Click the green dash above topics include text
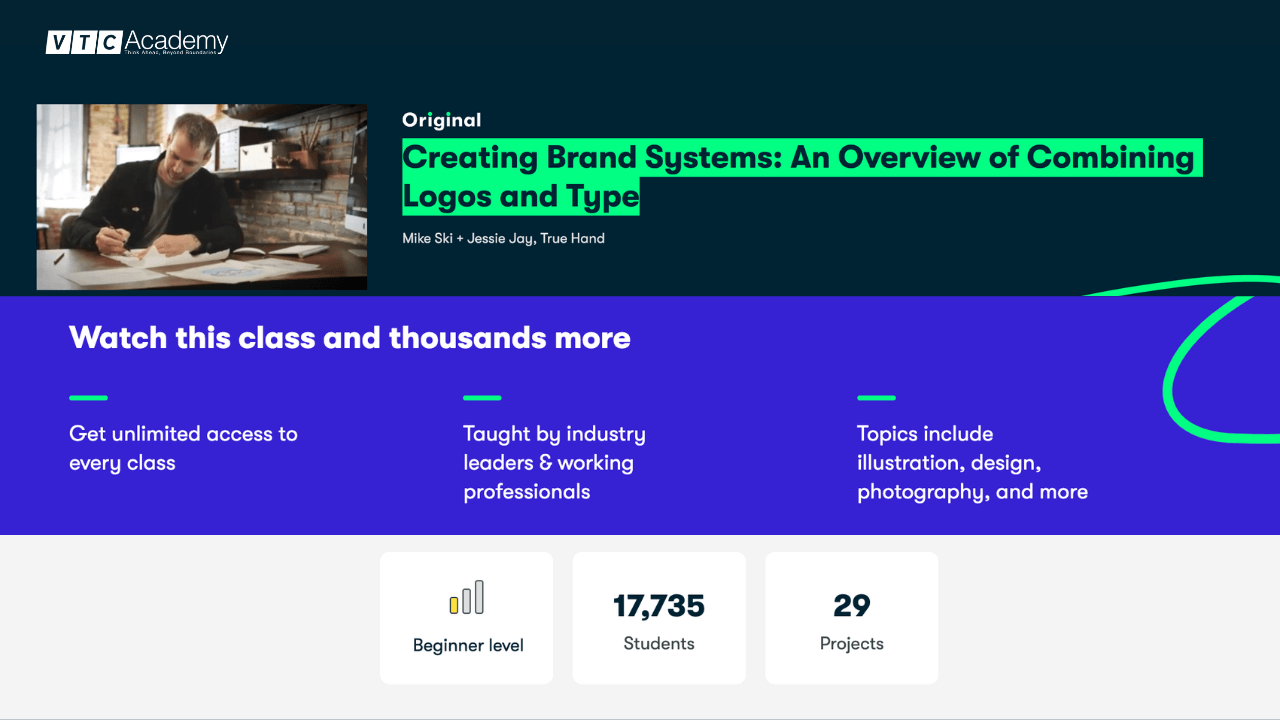1280x720 pixels. tap(876, 397)
